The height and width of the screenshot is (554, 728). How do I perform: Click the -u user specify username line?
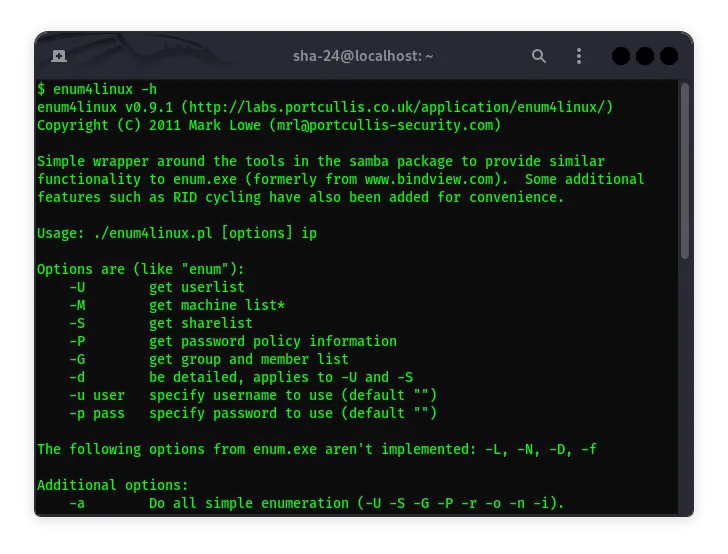pyautogui.click(x=253, y=395)
